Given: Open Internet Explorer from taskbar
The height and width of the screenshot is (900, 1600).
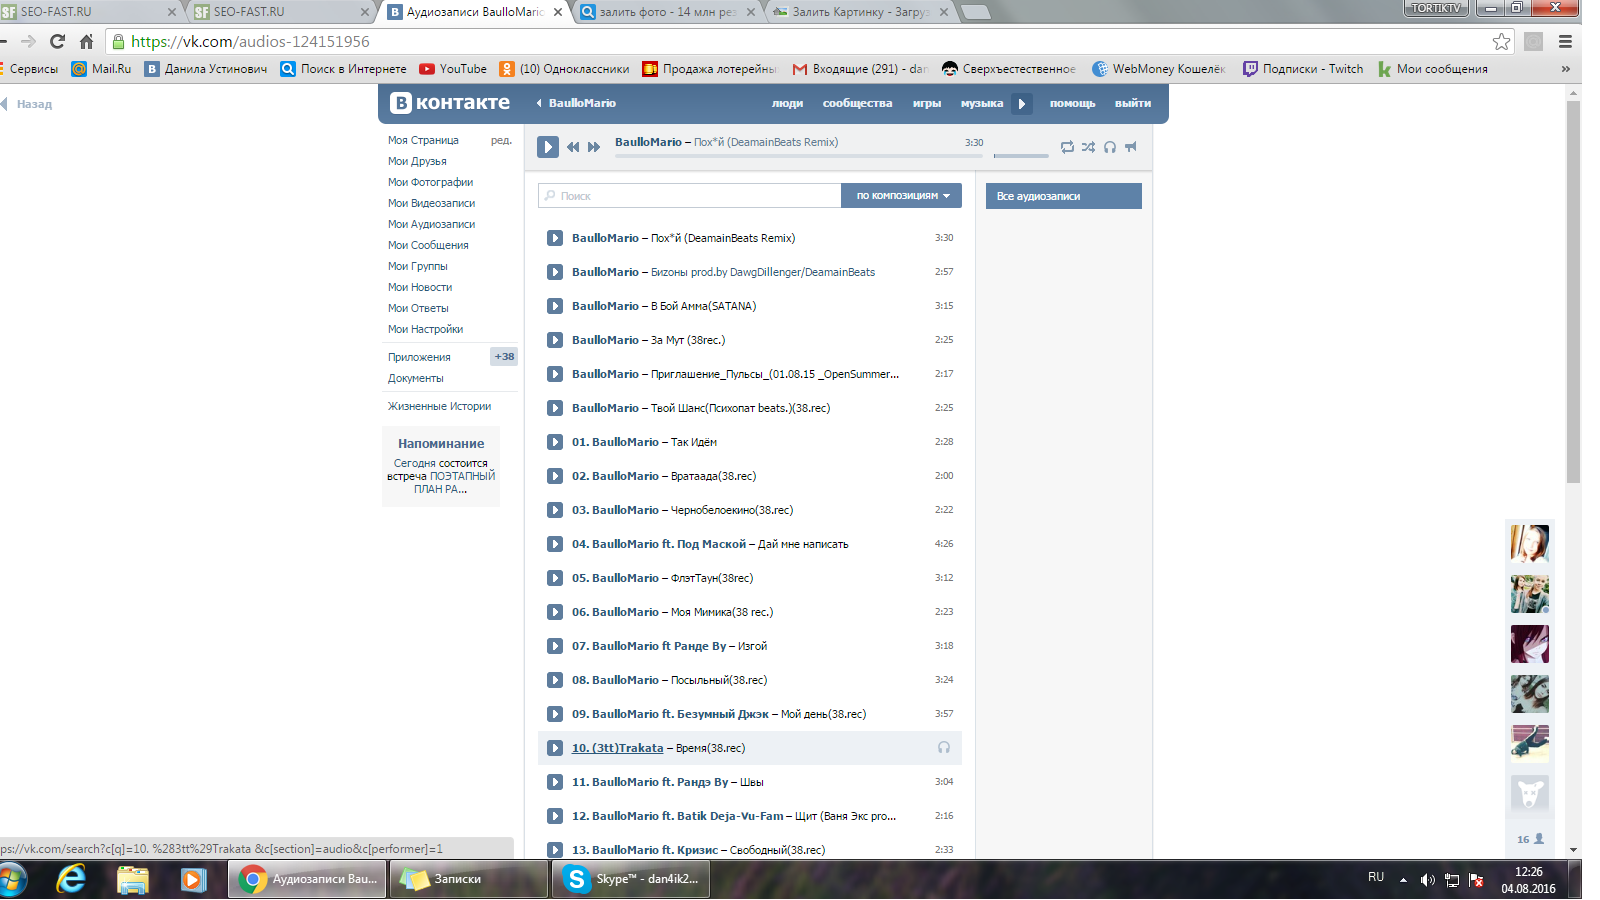Looking at the screenshot, I should coord(71,879).
